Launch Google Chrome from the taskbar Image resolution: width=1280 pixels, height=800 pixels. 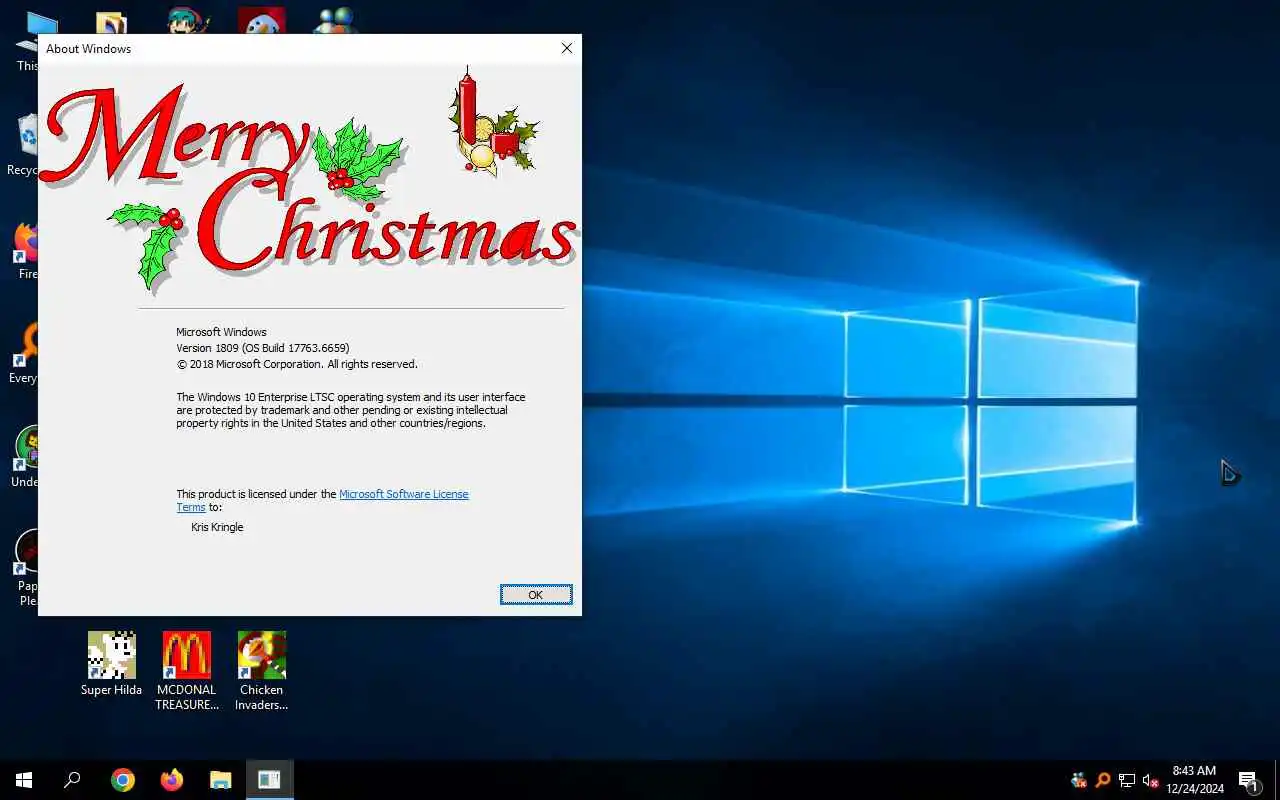tap(123, 780)
